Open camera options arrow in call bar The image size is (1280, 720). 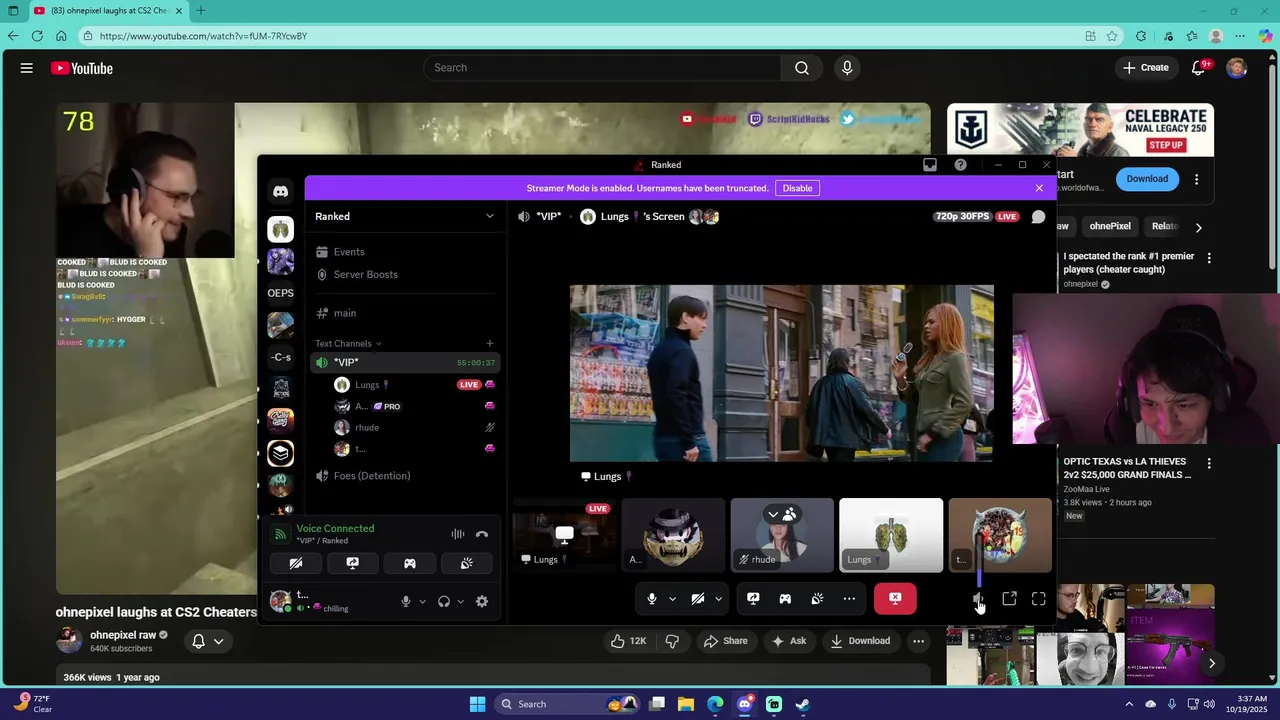point(718,599)
